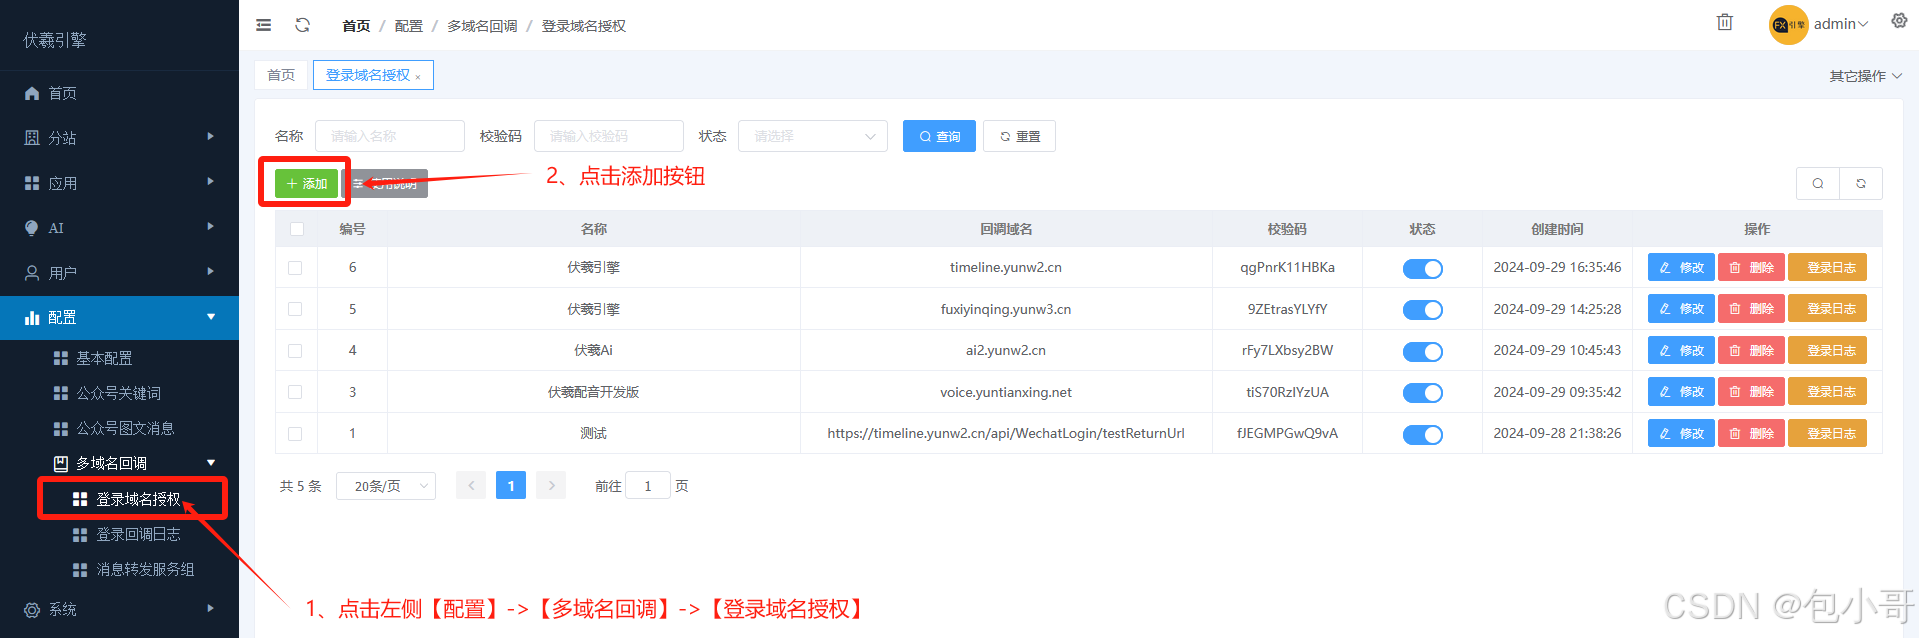The height and width of the screenshot is (638, 1919).
Task: Toggle the status switch for fuxiyinqing.yunw3.cn
Action: click(x=1422, y=310)
